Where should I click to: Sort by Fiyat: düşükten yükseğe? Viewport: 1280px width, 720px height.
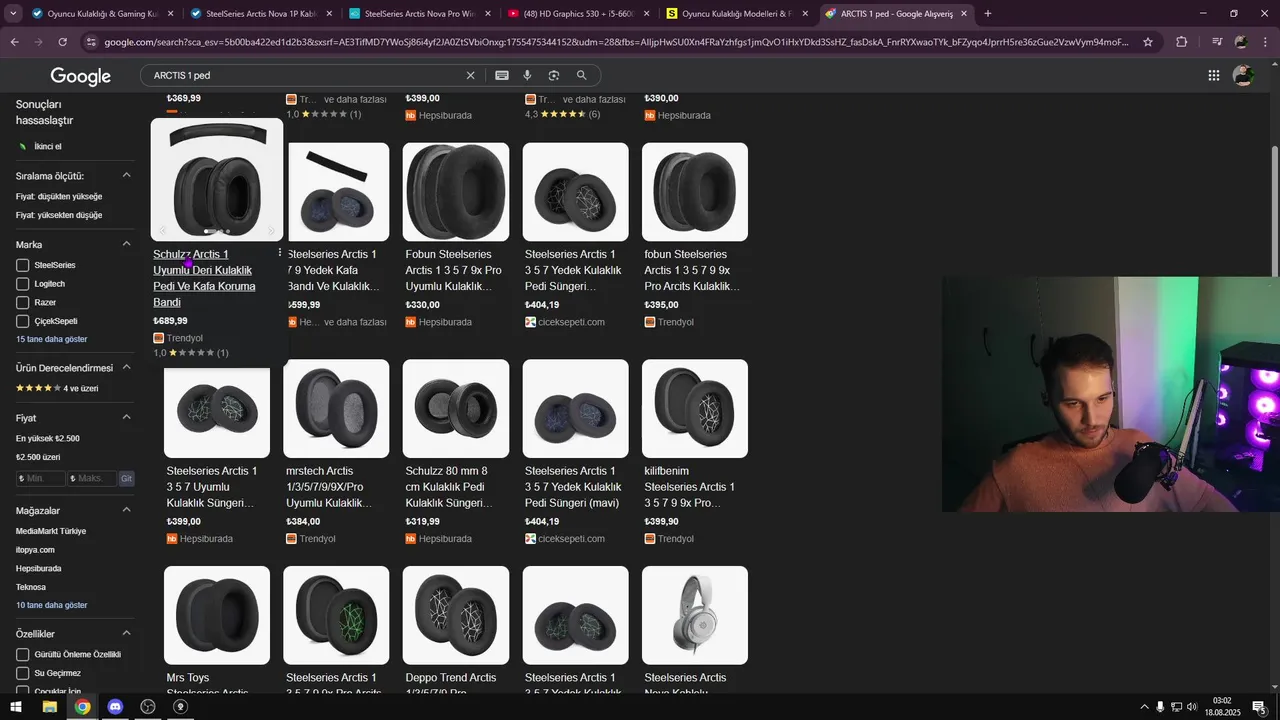[59, 196]
